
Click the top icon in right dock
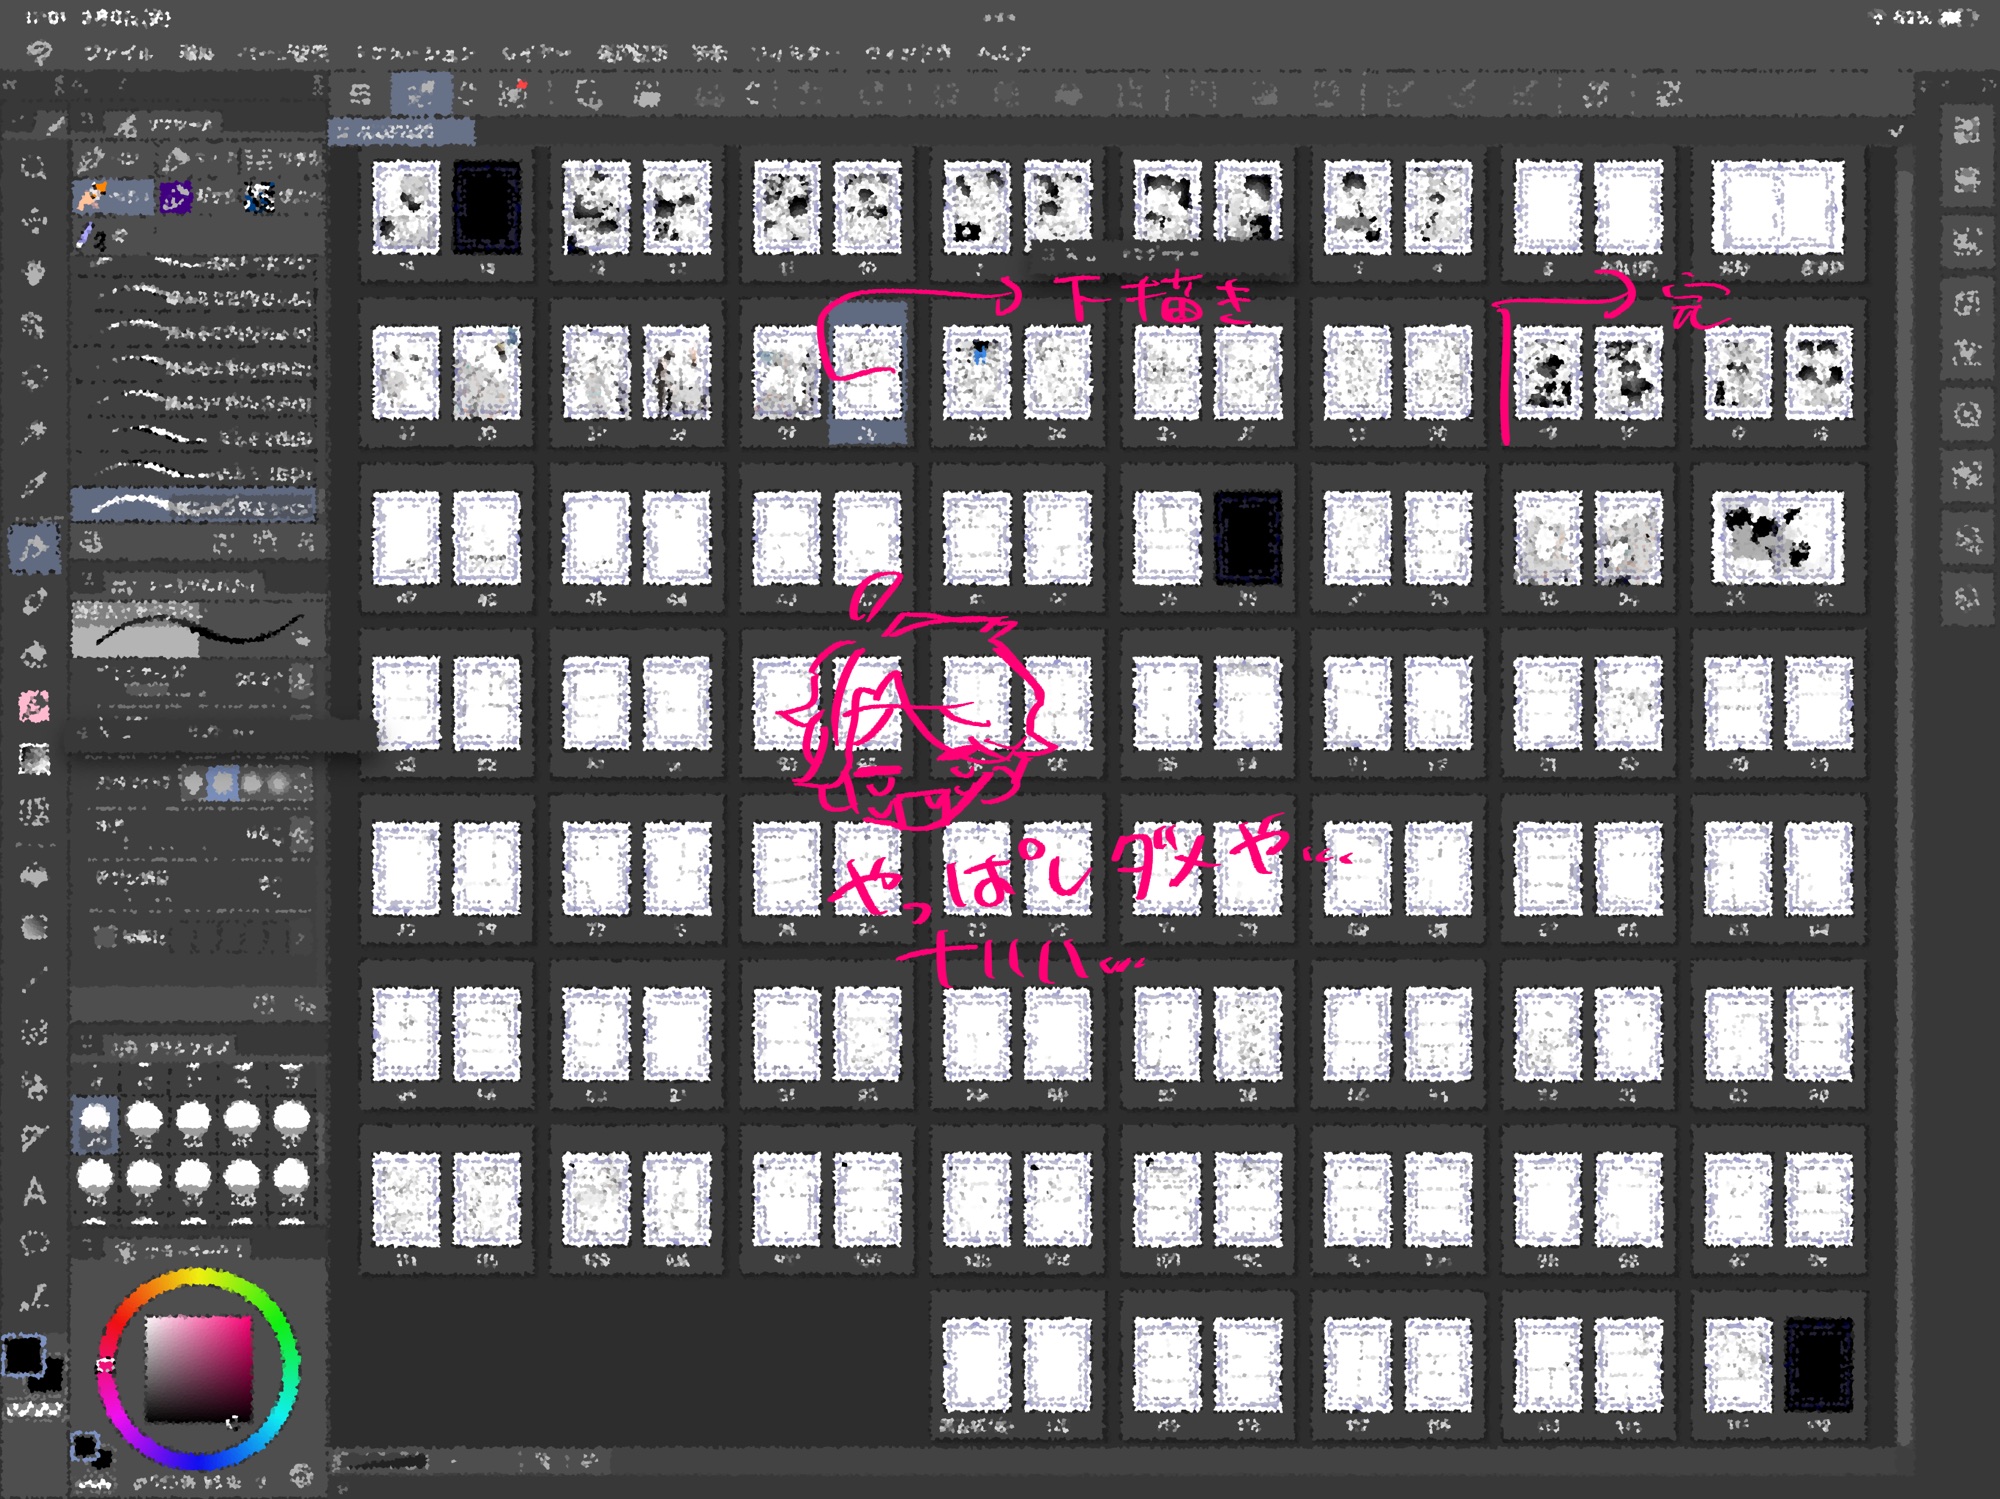pyautogui.click(x=1967, y=130)
